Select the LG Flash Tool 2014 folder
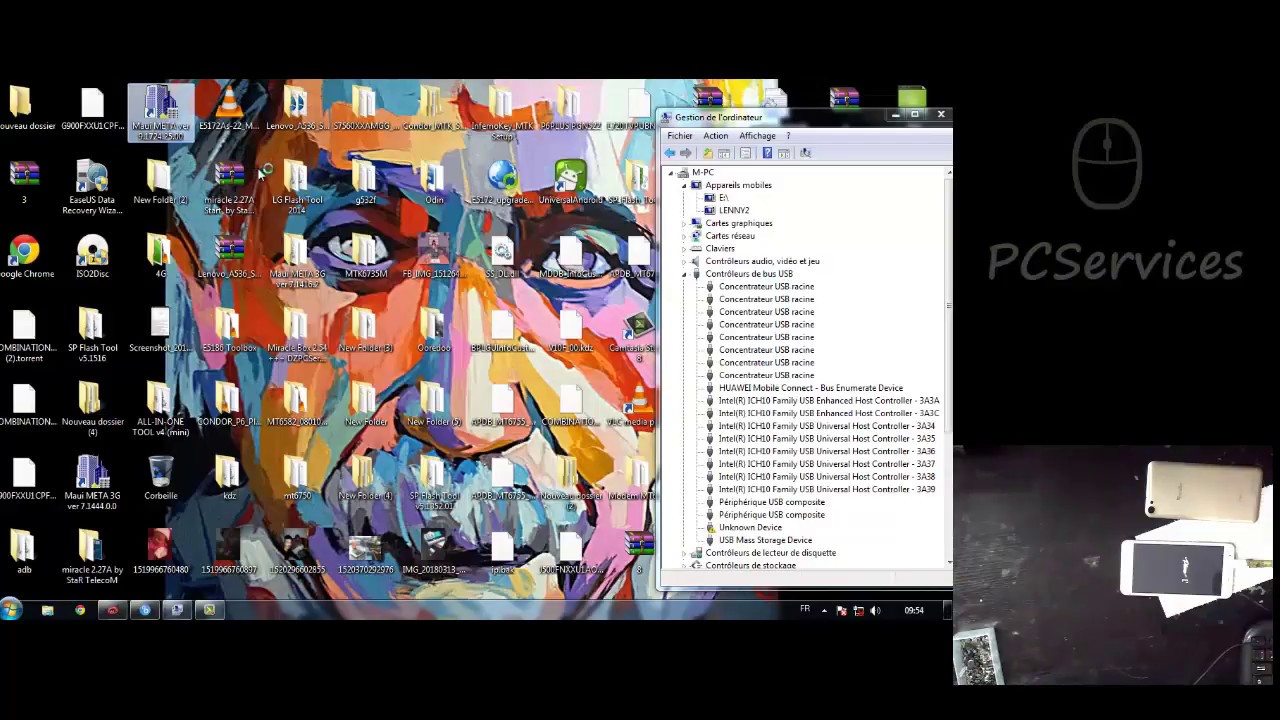Viewport: 1280px width, 720px height. [x=297, y=188]
